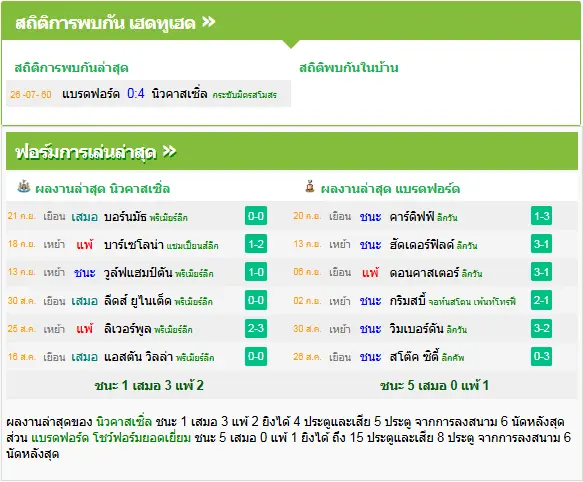The width and height of the screenshot is (583, 482).
Task: Click the 0-0 score for บอร์นมัธ match
Action: coord(256,216)
